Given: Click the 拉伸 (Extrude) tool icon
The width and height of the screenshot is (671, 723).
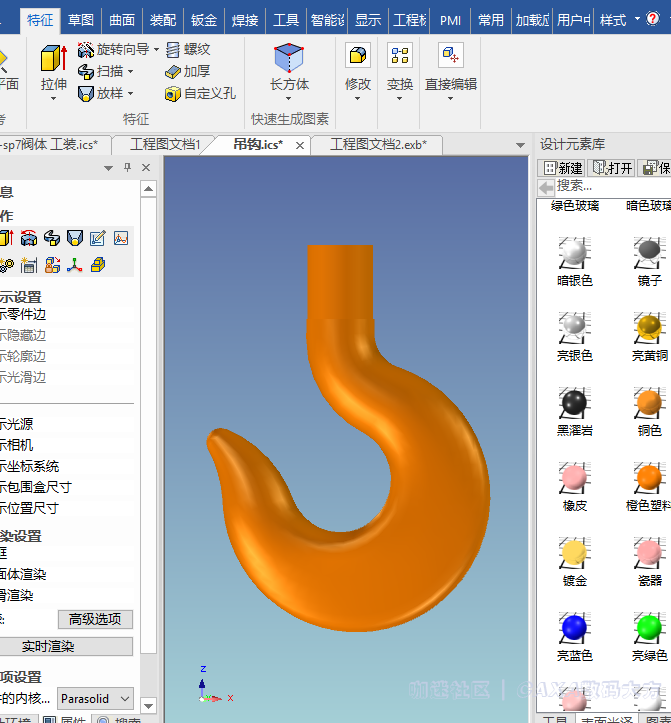Looking at the screenshot, I should (x=53, y=60).
